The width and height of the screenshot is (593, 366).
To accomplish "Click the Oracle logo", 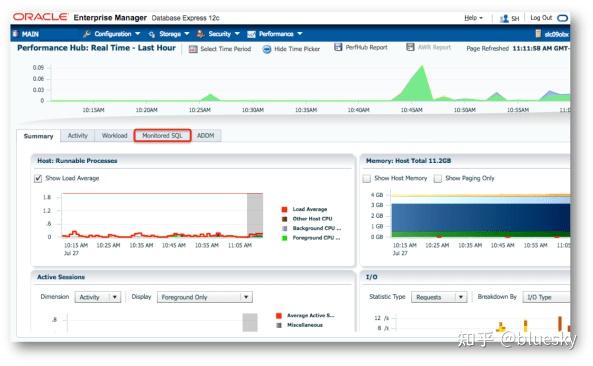I will pos(40,17).
